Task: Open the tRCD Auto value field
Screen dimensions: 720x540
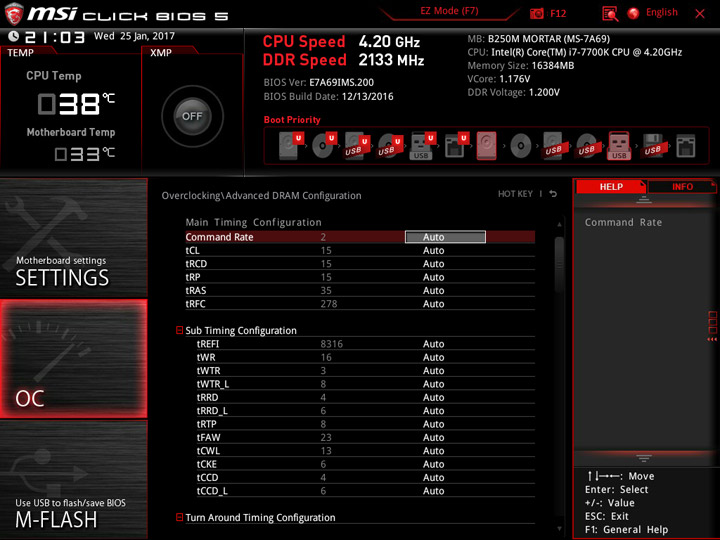Action: pyautogui.click(x=433, y=264)
